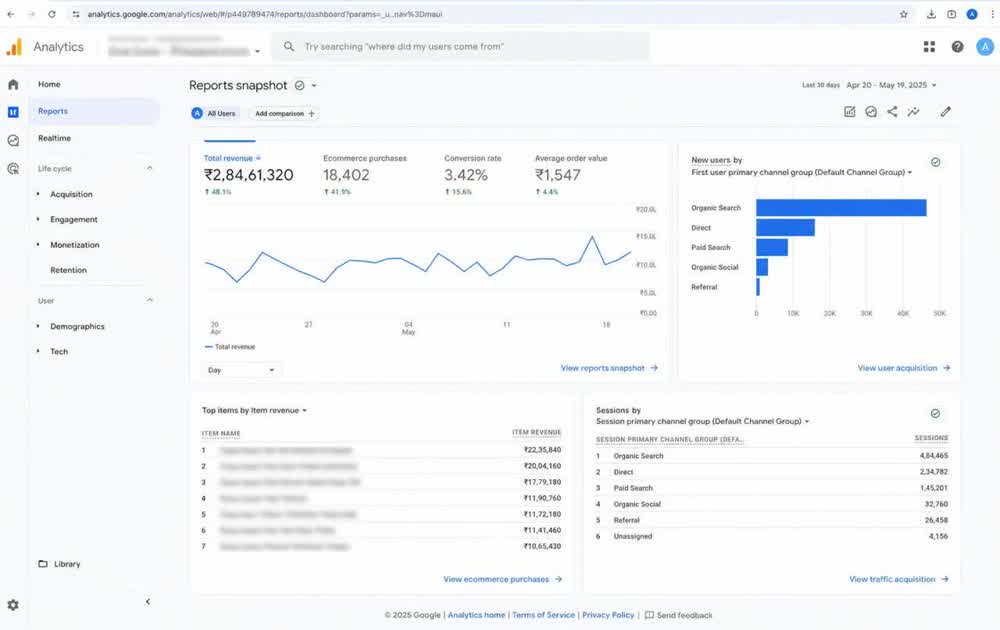
Task: Click the Reports chart icon in rail
Action: pos(13,112)
